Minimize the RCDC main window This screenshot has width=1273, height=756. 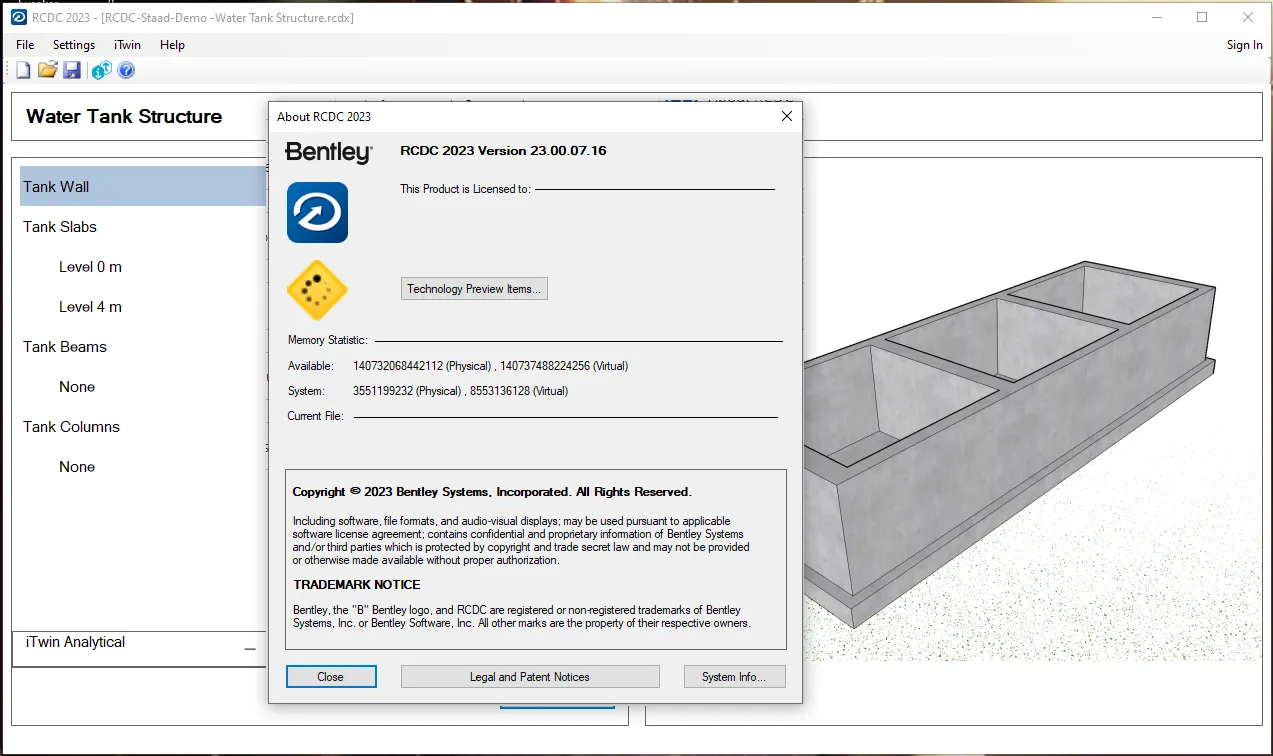[x=1156, y=17]
